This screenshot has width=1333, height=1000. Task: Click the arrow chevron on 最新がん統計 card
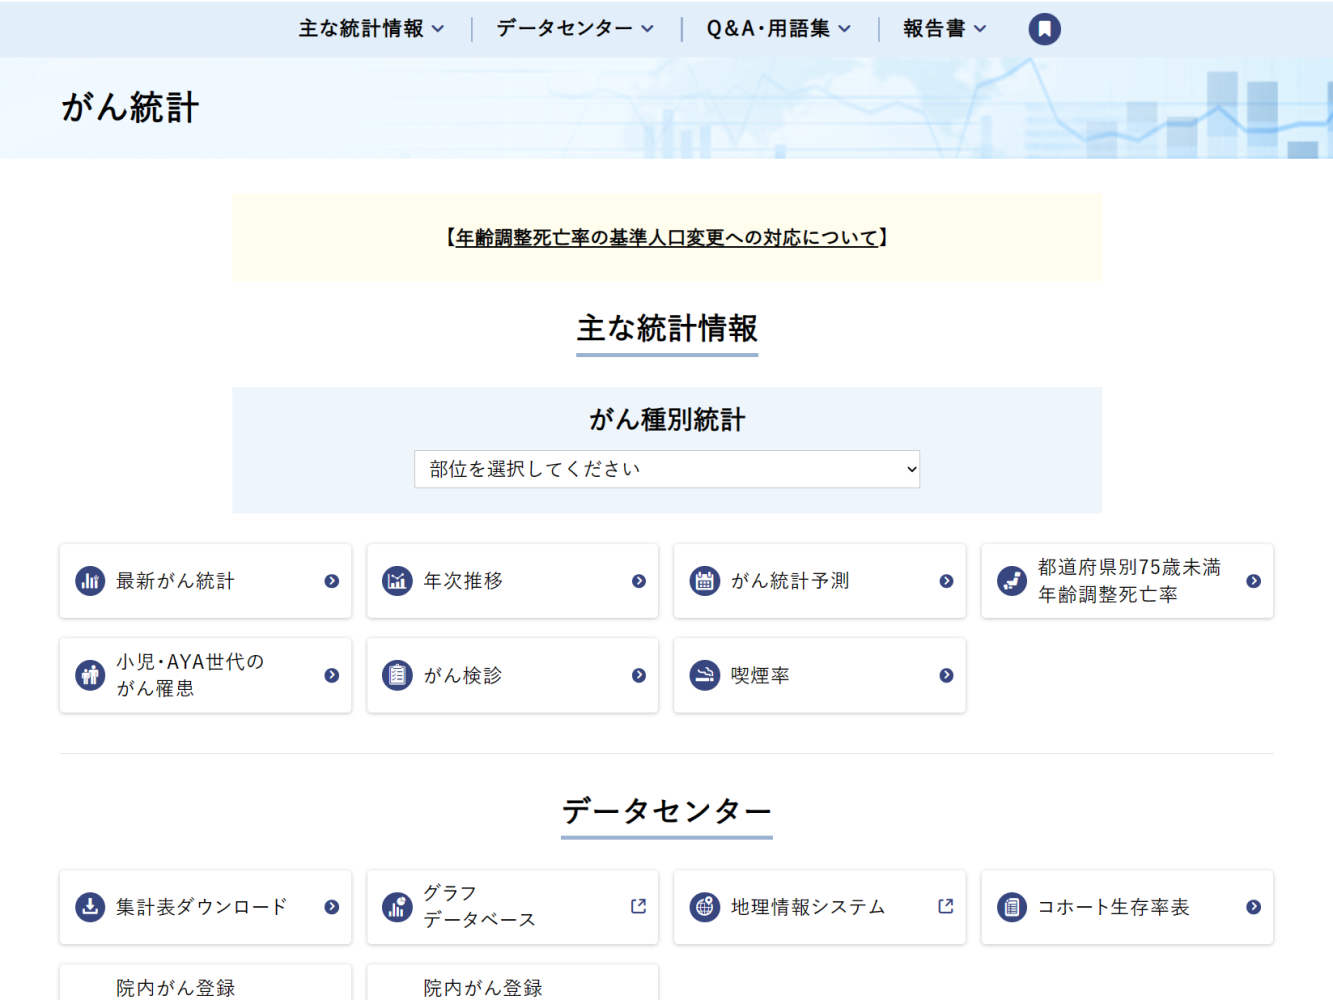pyautogui.click(x=331, y=581)
